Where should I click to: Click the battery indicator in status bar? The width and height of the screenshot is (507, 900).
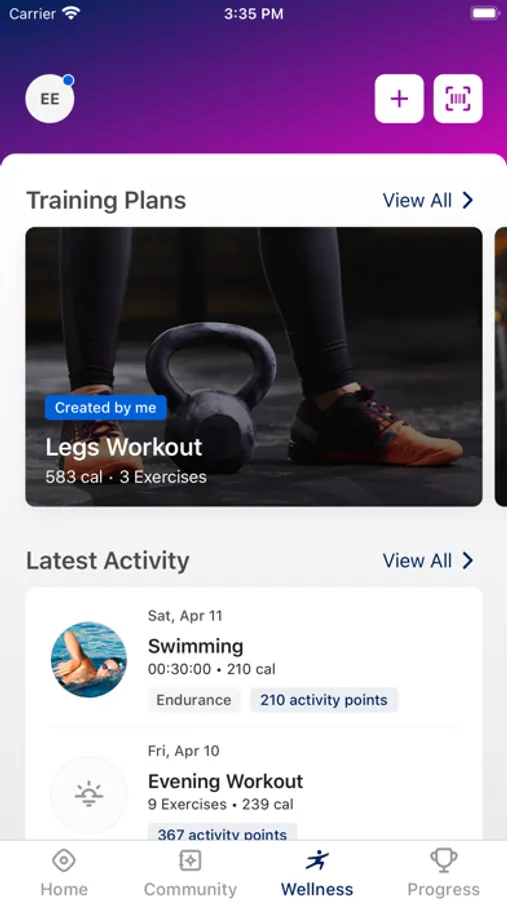pyautogui.click(x=484, y=14)
